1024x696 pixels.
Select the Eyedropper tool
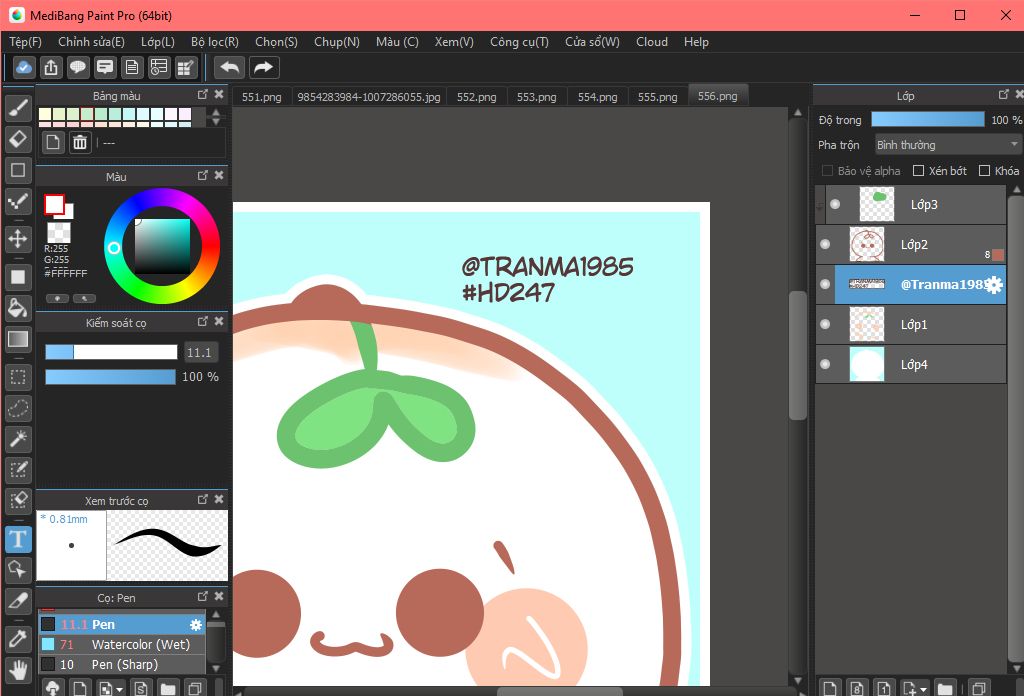click(x=17, y=636)
